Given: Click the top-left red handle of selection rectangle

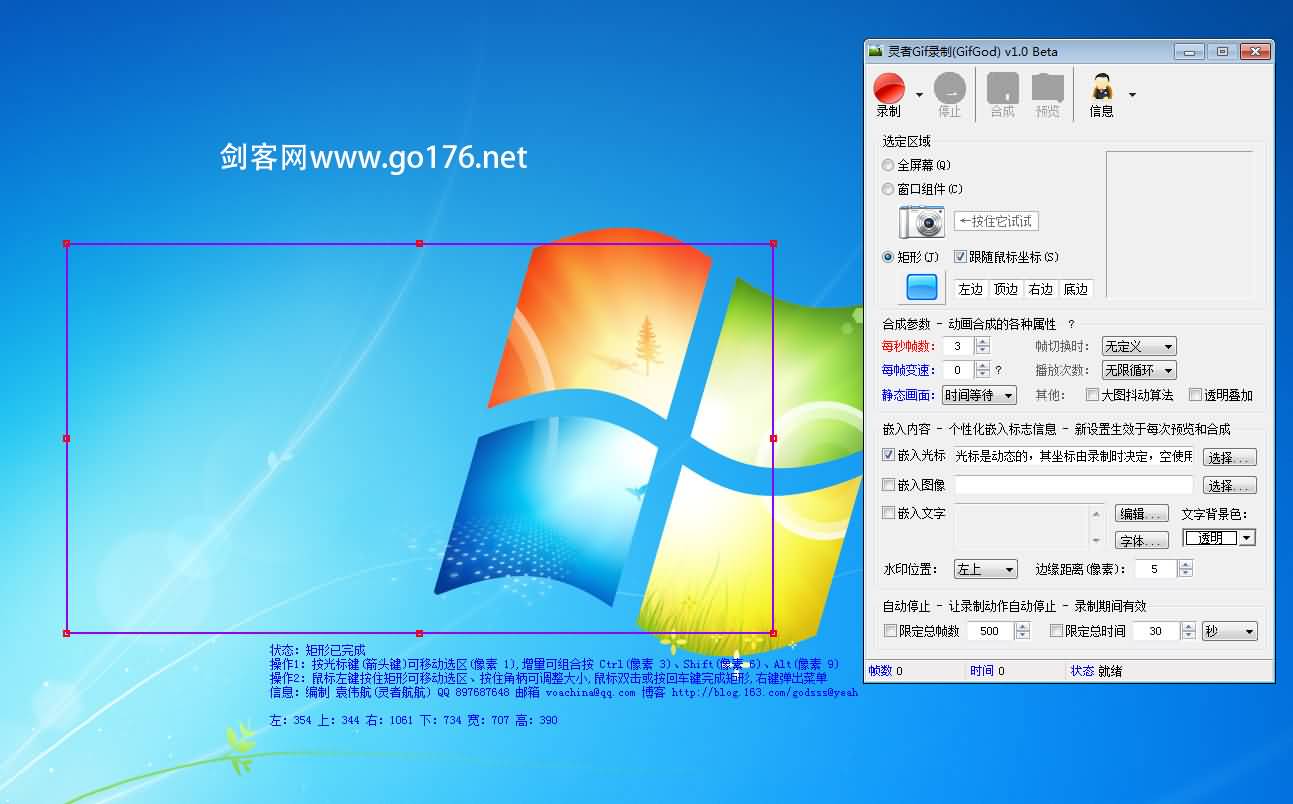Looking at the screenshot, I should (67, 243).
